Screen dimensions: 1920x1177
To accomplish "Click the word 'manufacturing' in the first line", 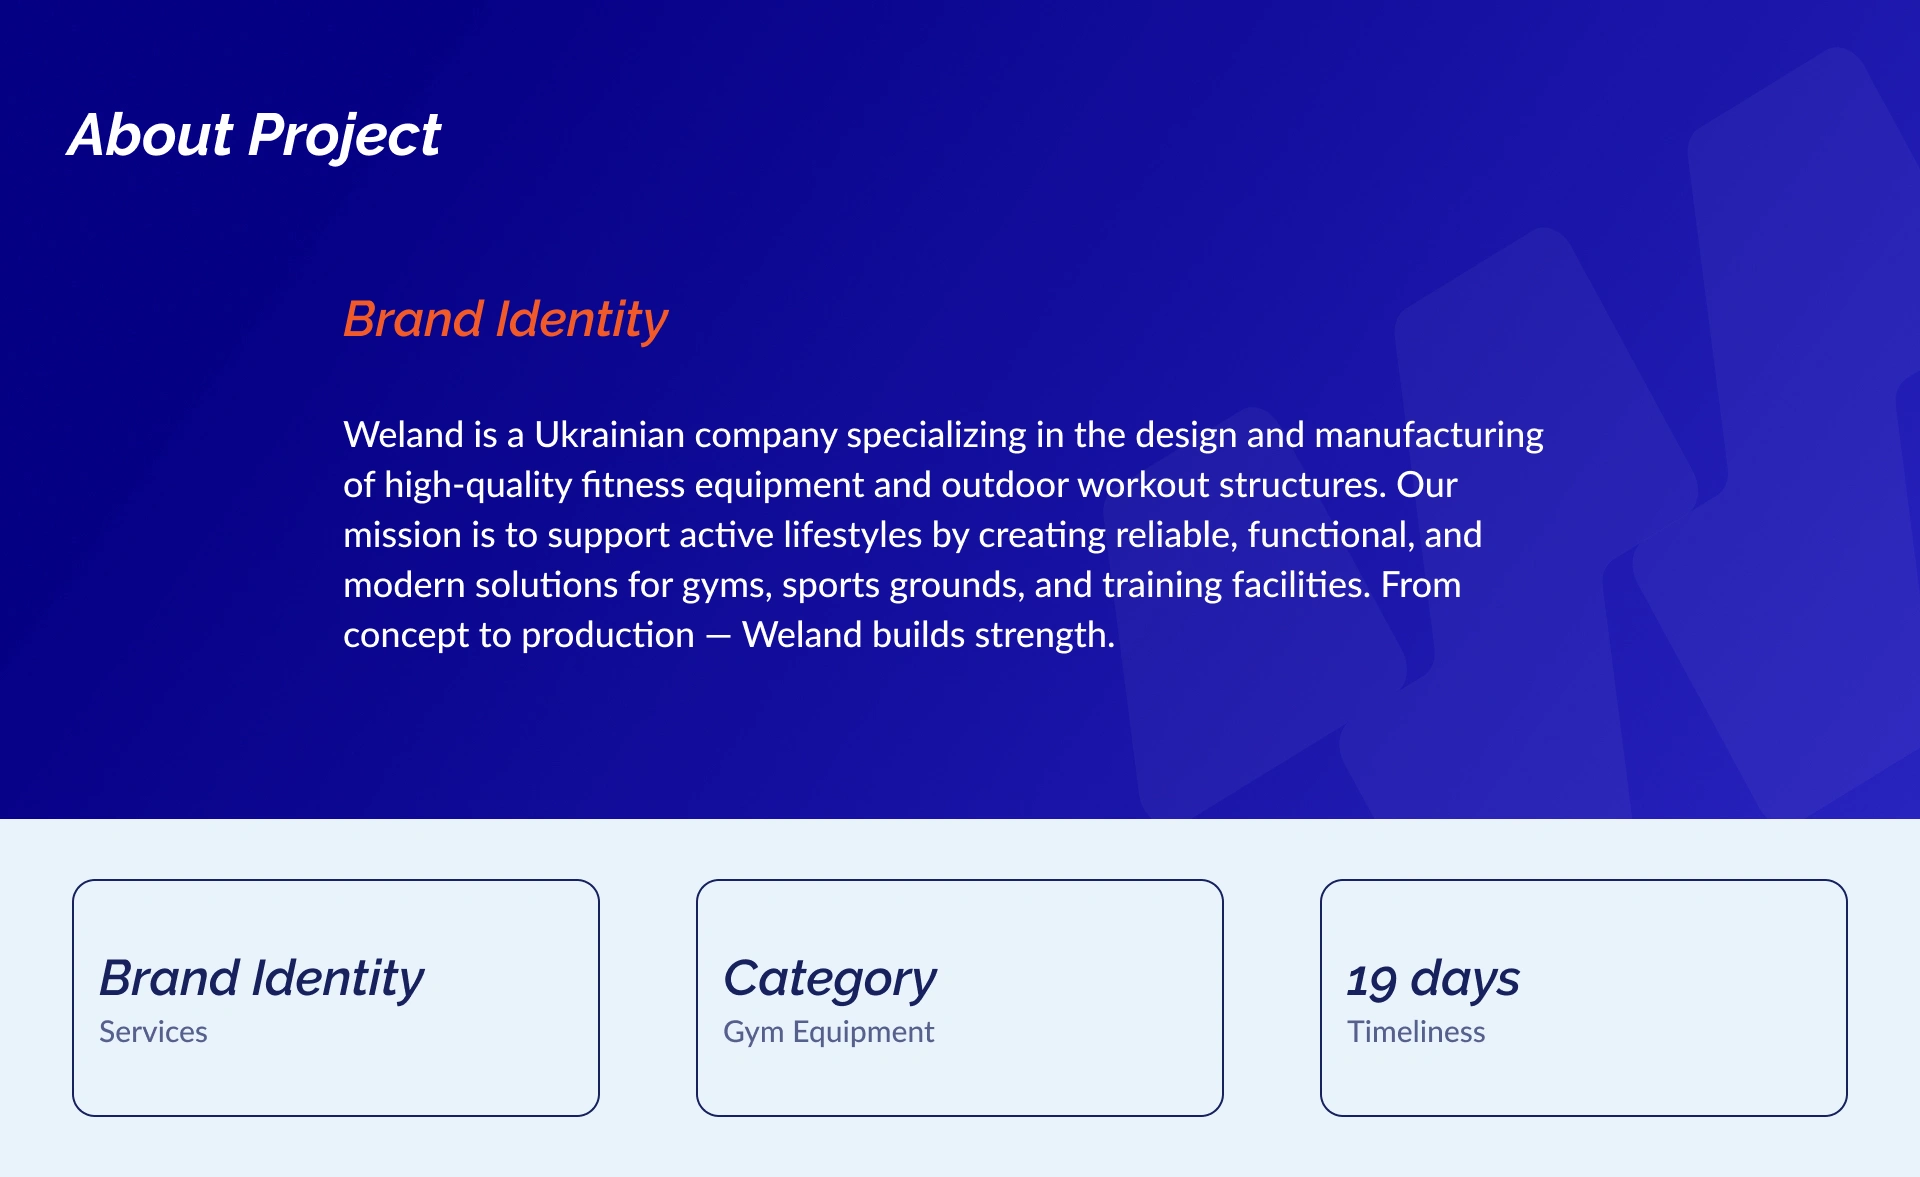I will [1428, 435].
